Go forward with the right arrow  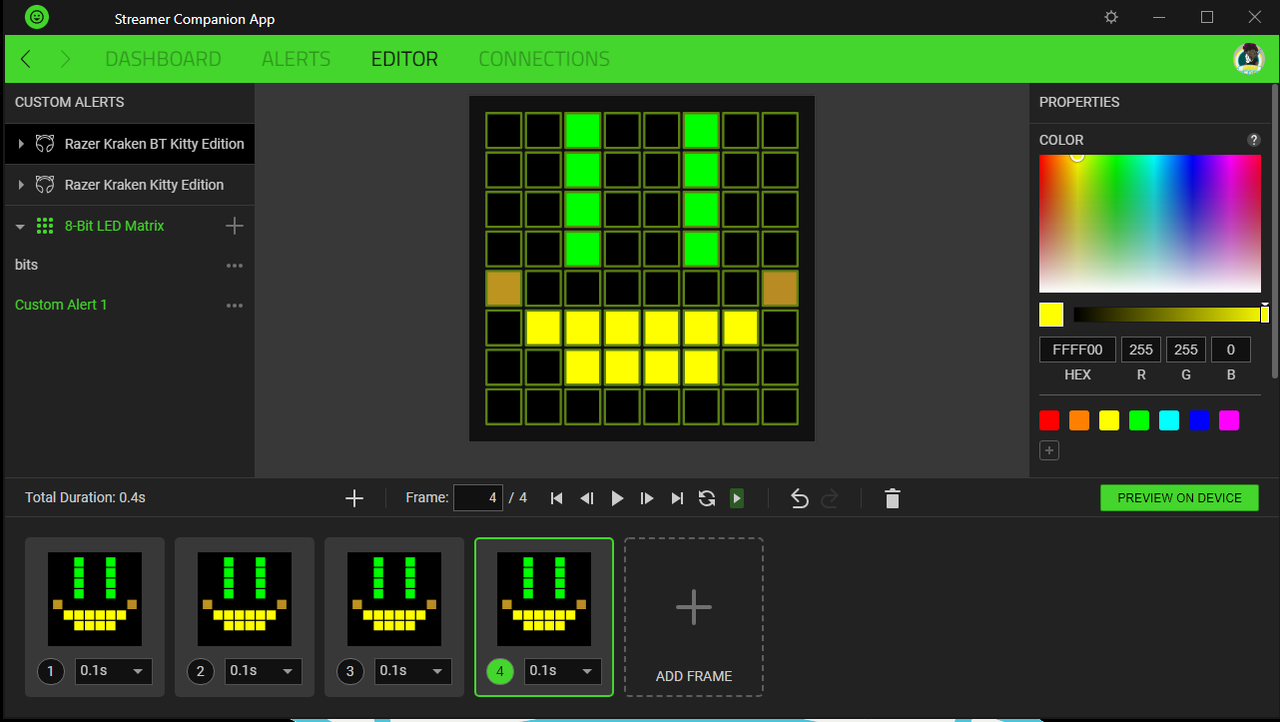[66, 59]
